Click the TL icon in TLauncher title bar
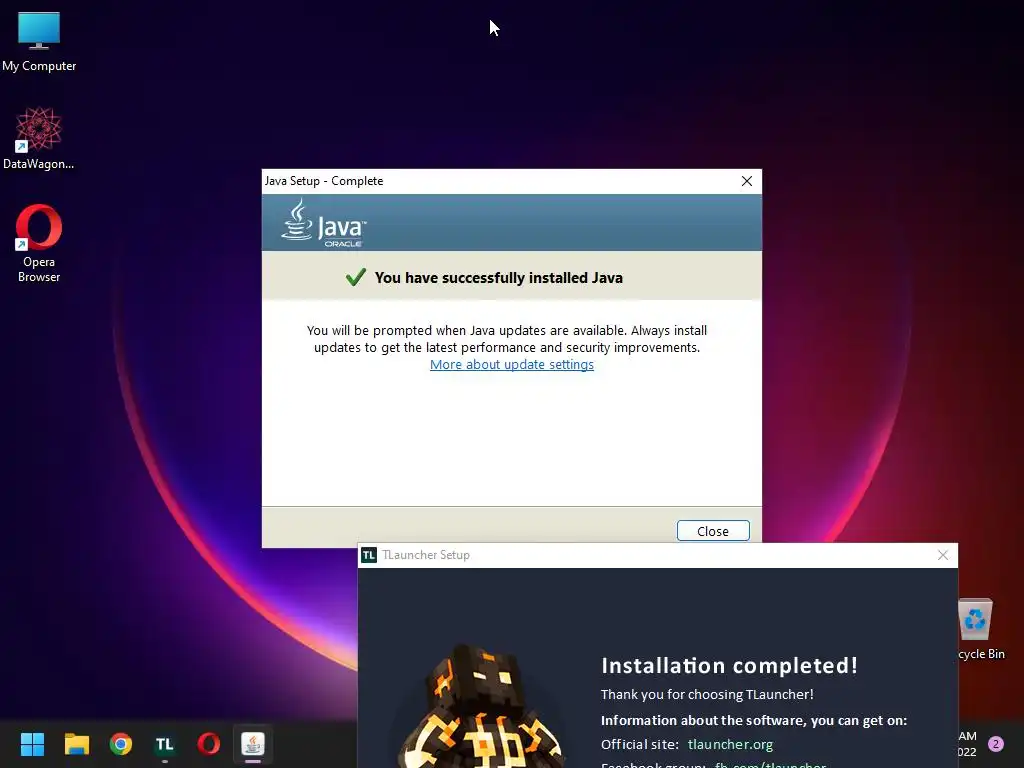Screen dimensions: 1024x768 (x=369, y=555)
